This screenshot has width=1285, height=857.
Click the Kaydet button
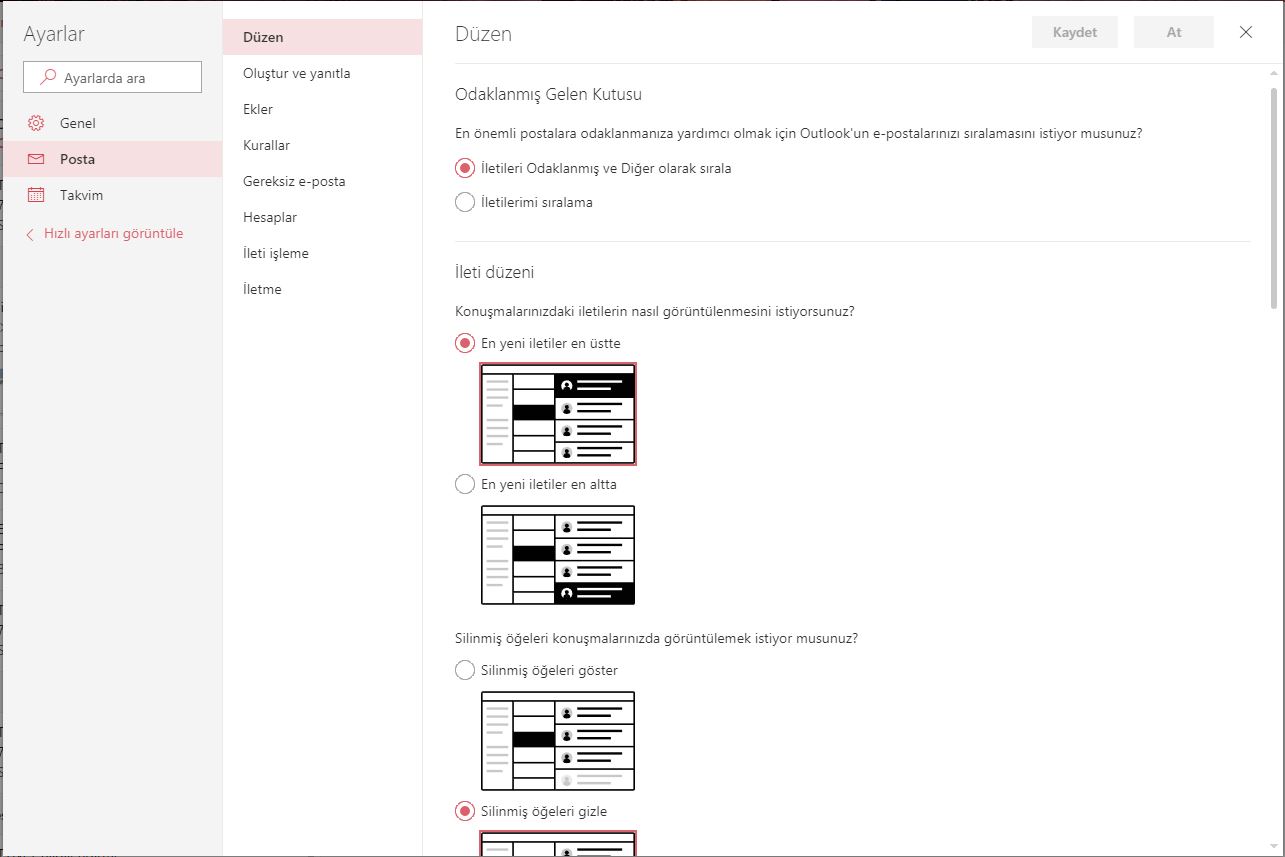tap(1075, 32)
